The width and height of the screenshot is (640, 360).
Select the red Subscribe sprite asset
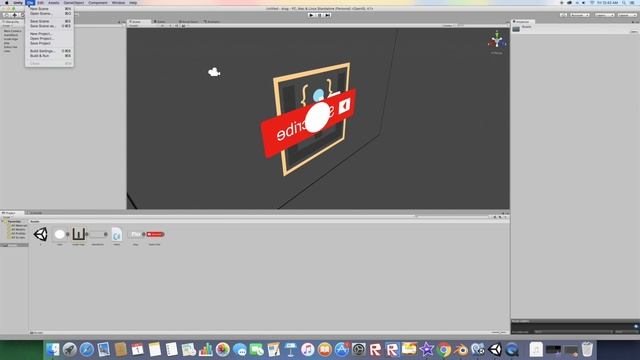point(155,234)
